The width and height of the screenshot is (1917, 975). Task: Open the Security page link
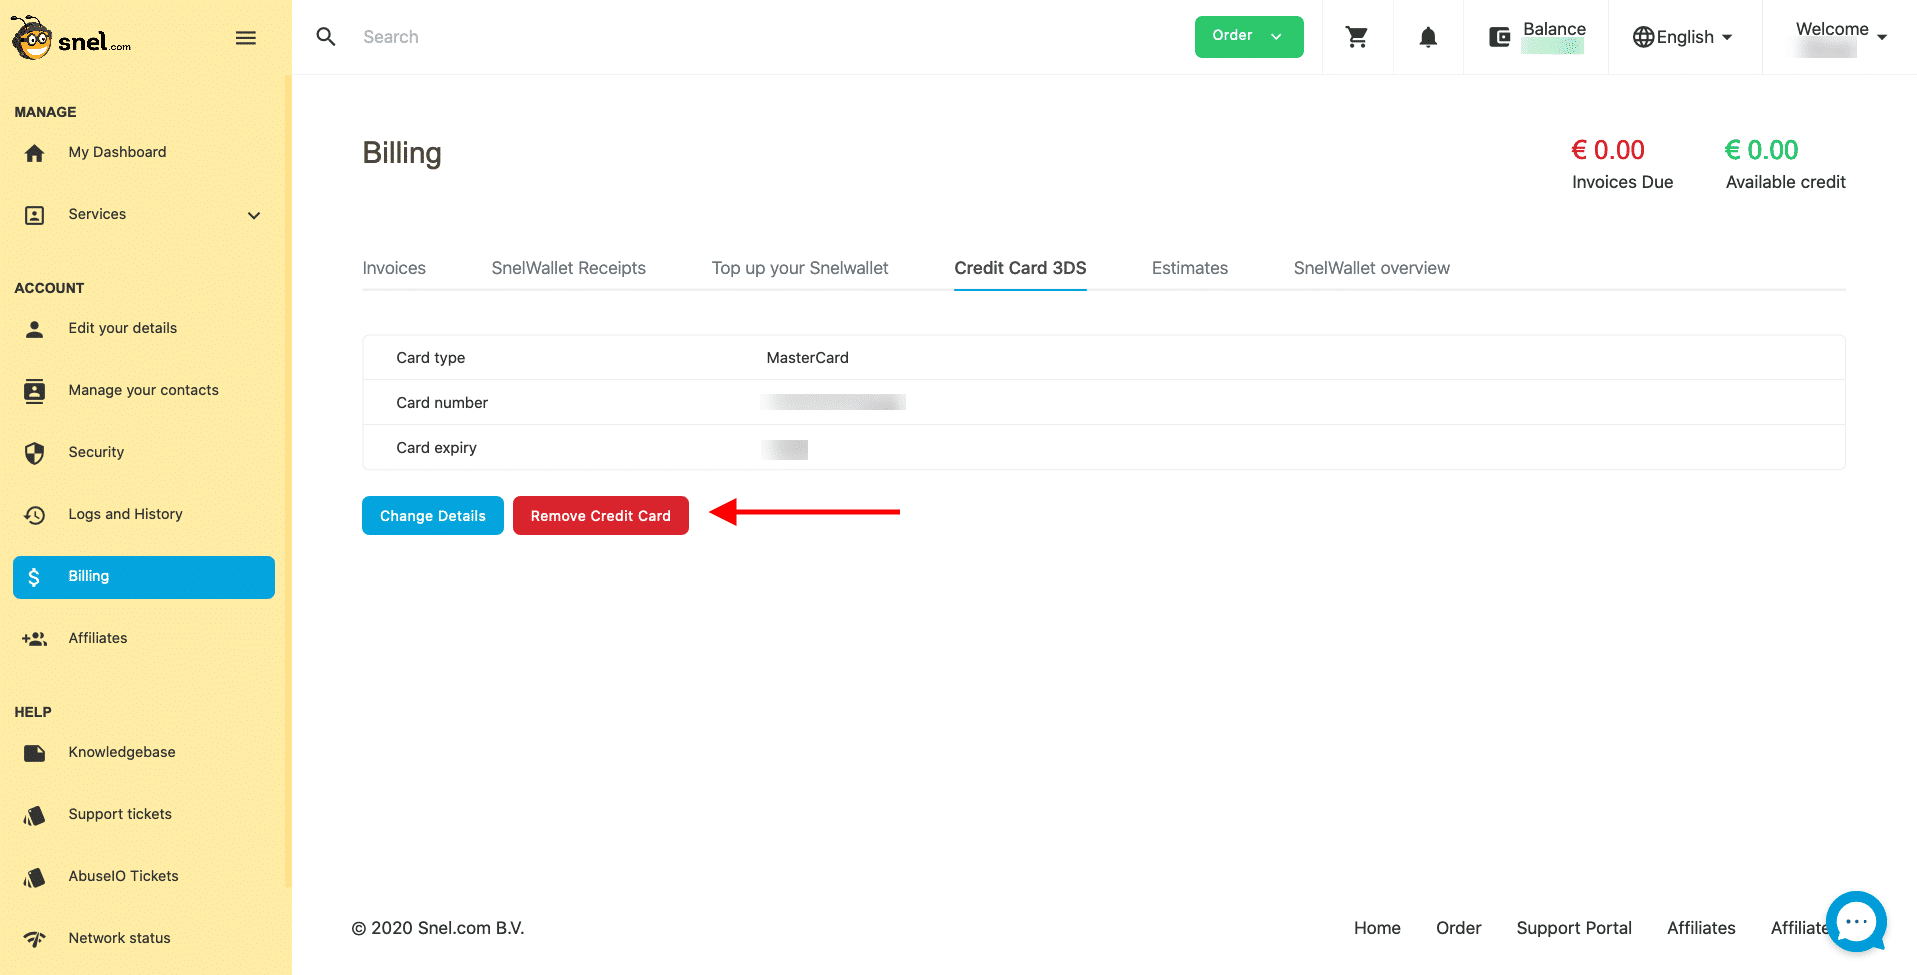coord(96,452)
